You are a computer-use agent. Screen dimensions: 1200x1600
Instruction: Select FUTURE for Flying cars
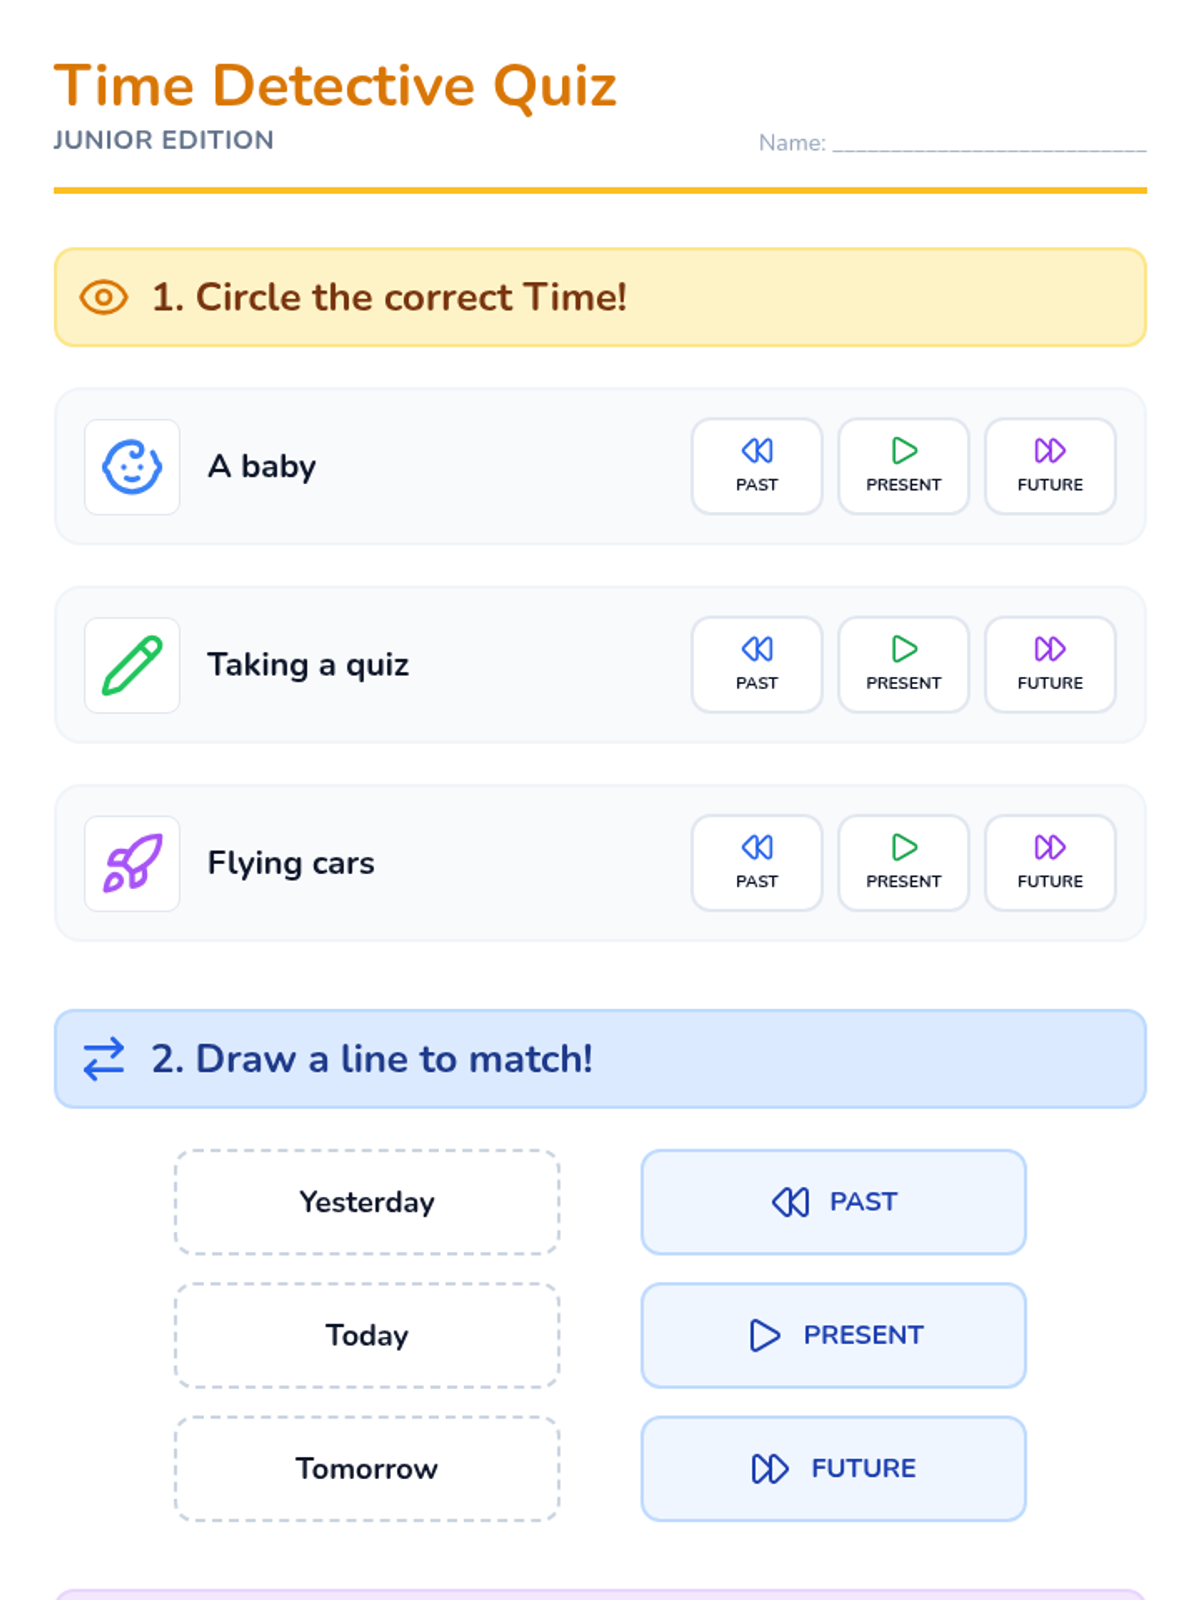tap(1050, 863)
